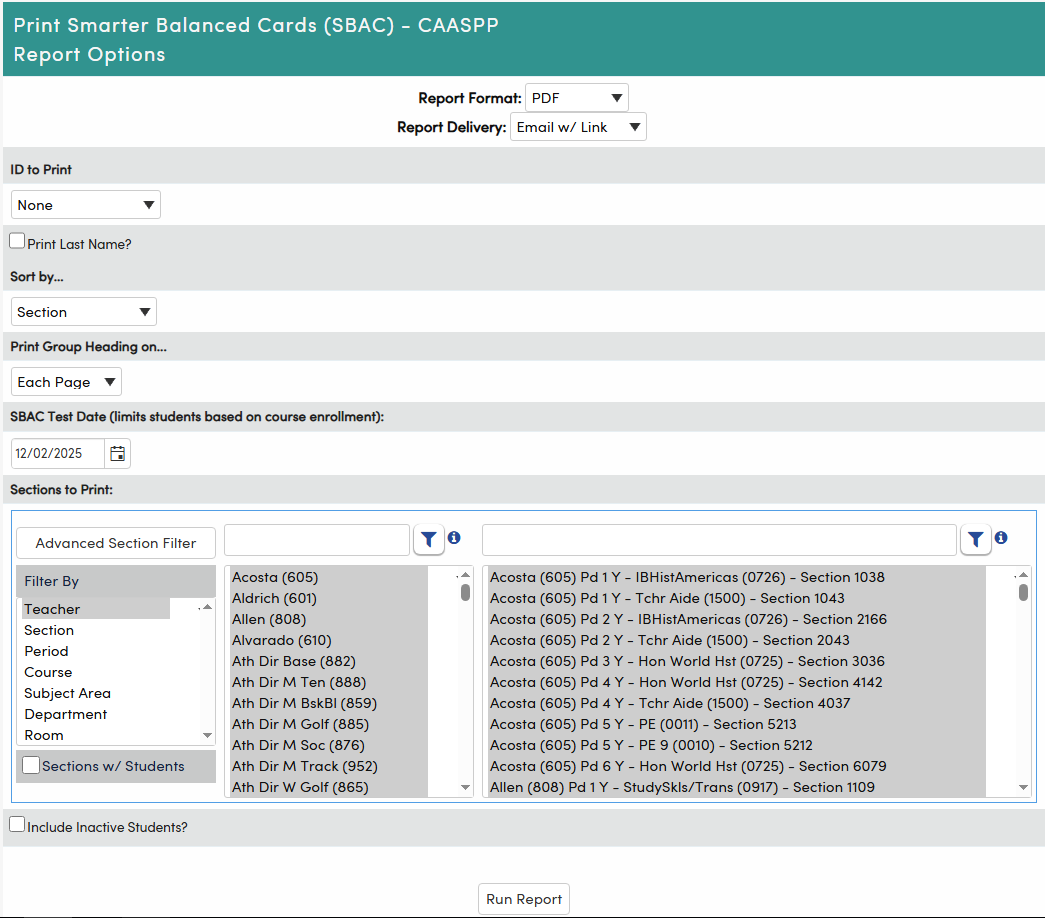
Task: Select teacher Aldrich (601)
Action: [329, 599]
